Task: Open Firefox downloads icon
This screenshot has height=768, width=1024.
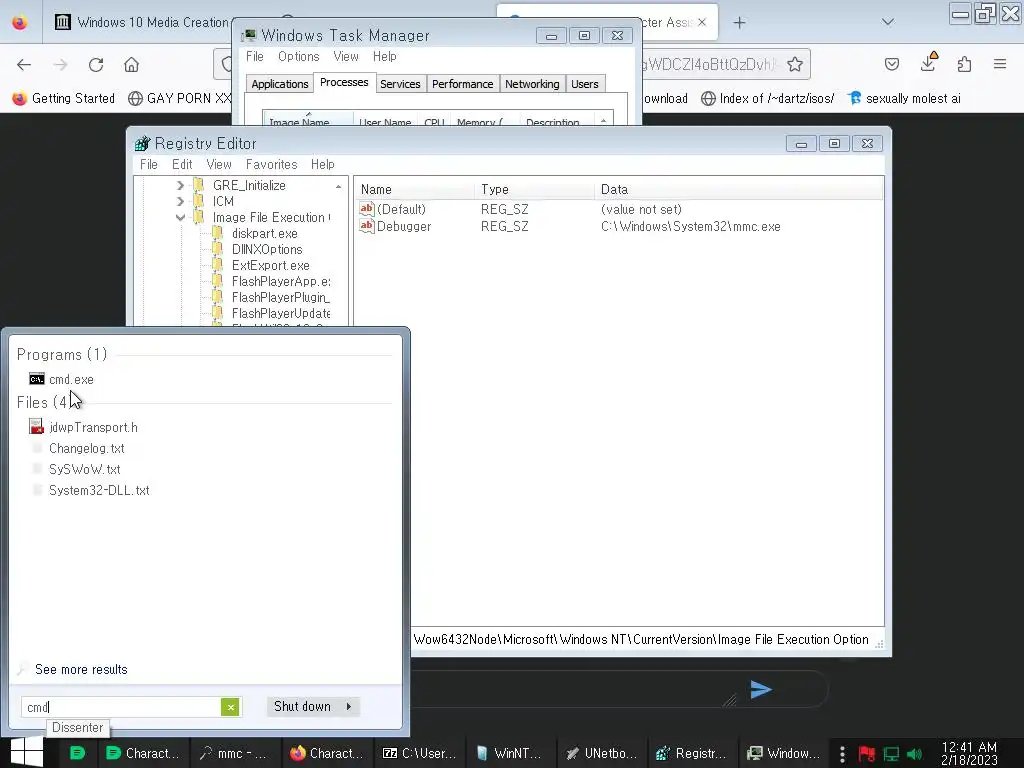Action: click(928, 63)
